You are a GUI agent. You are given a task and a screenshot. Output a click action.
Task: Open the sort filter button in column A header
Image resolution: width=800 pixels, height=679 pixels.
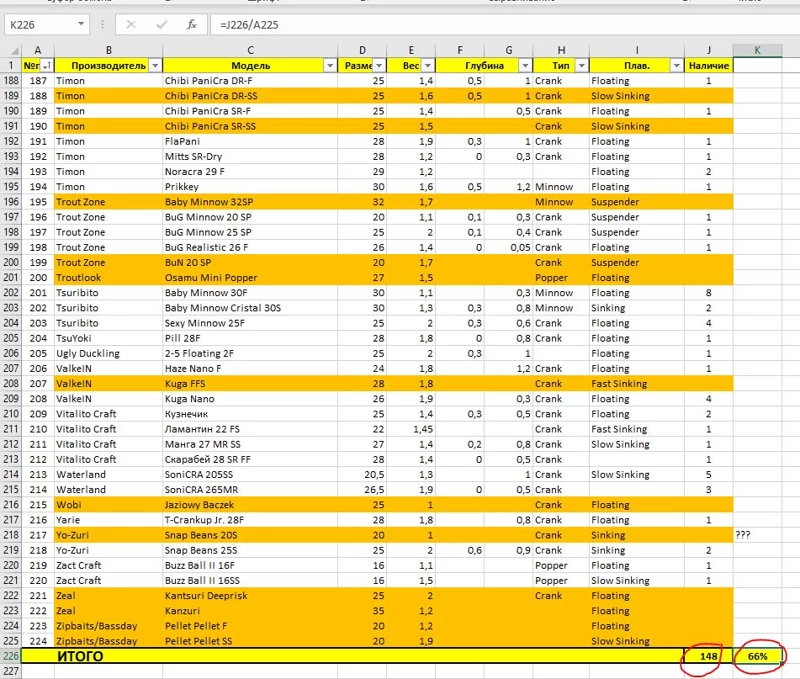click(46, 66)
